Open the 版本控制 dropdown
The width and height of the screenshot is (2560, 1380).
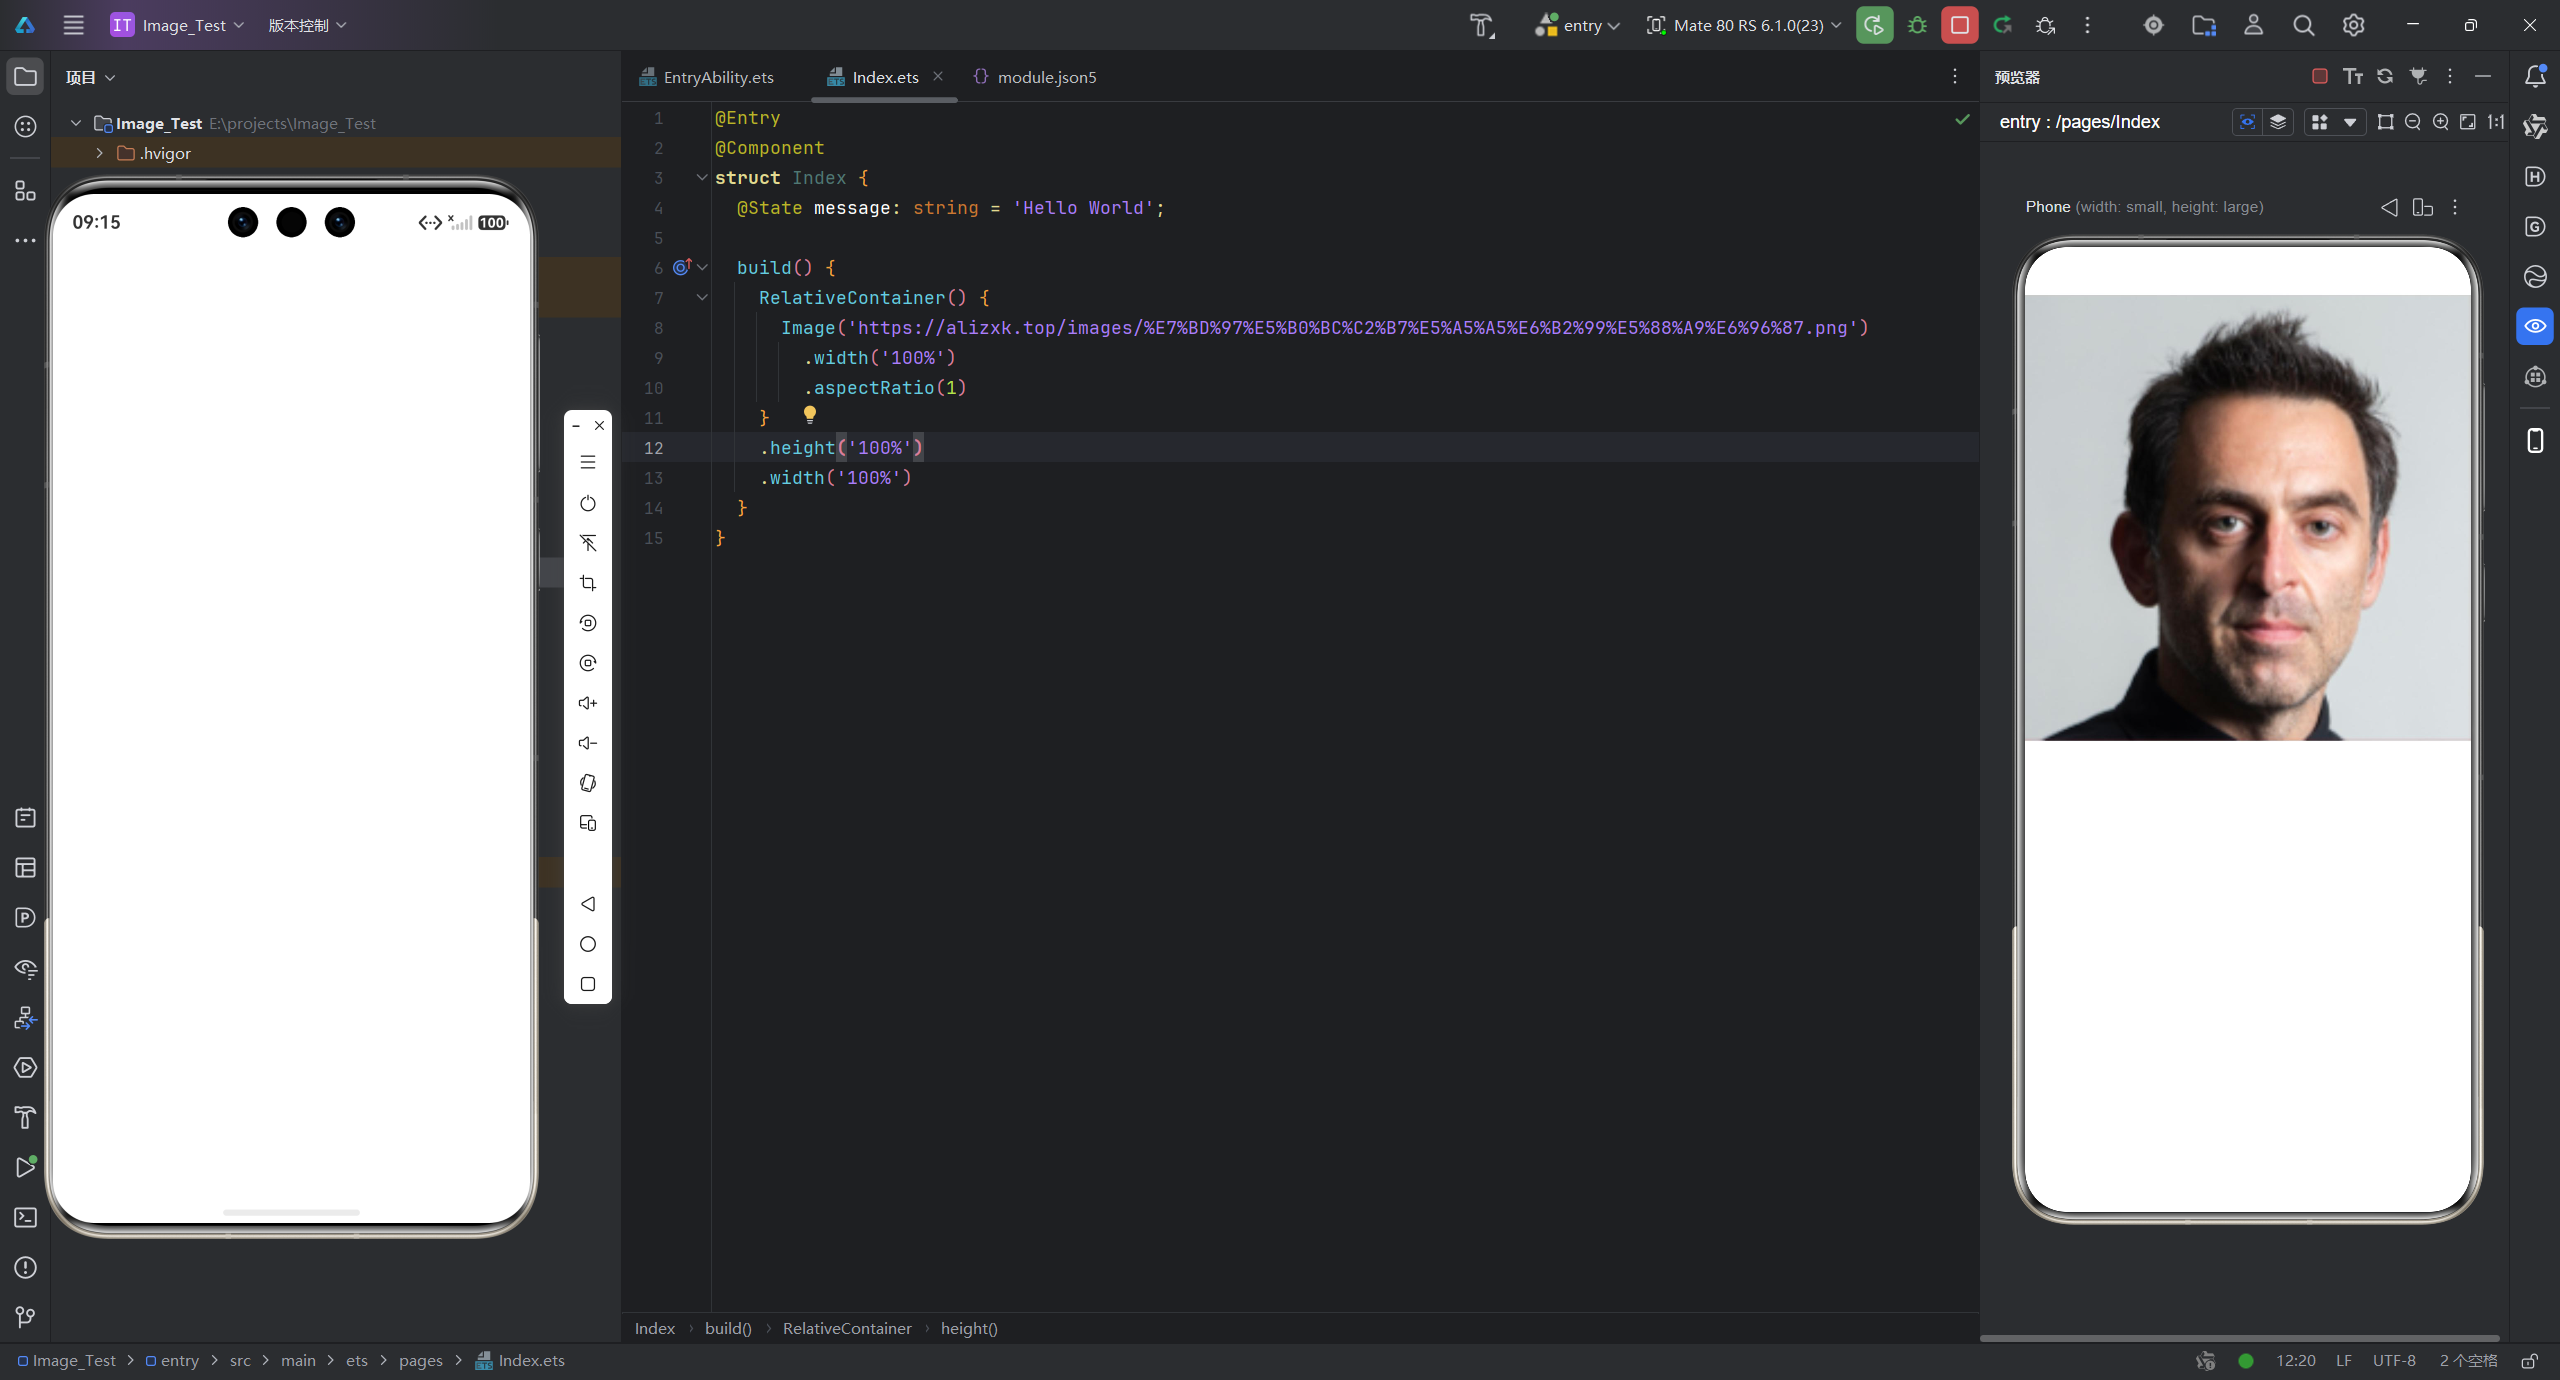tap(307, 25)
